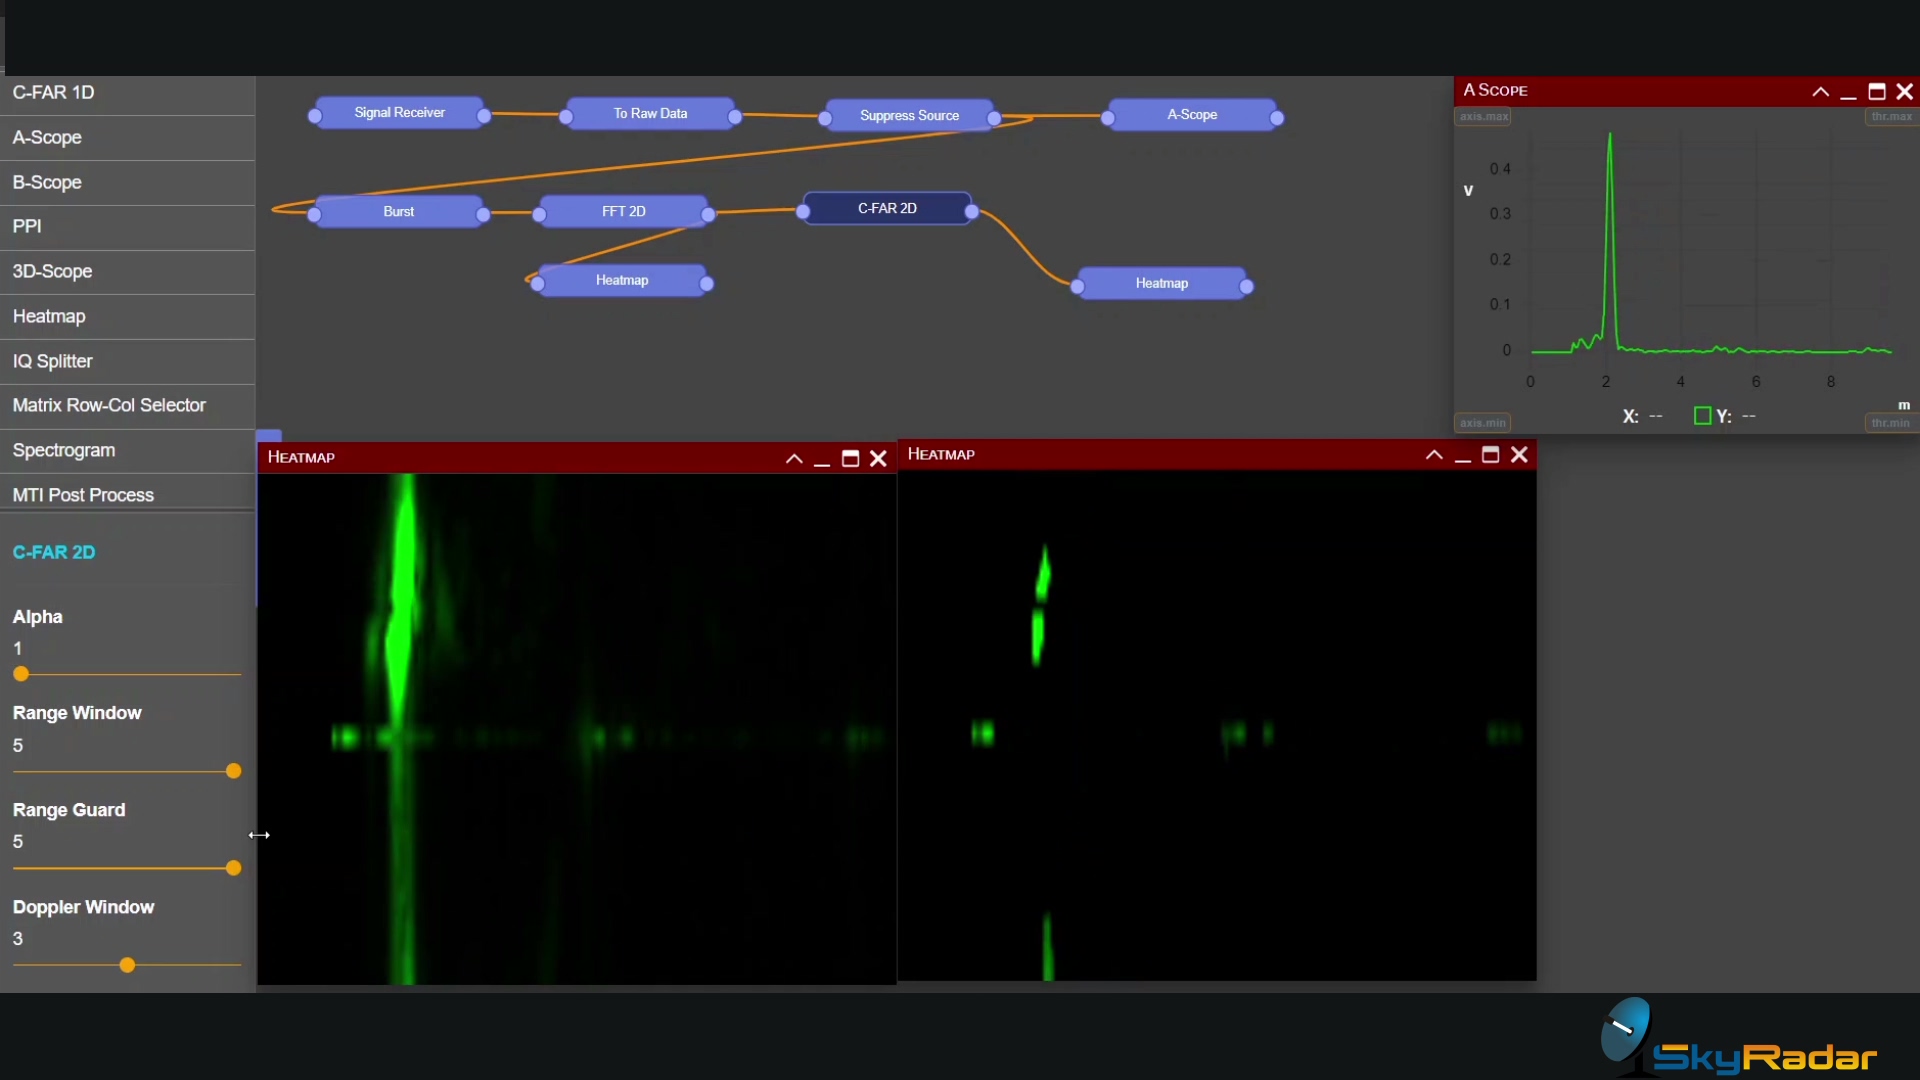Select the C-FAR 2D node
The height and width of the screenshot is (1080, 1920).
pos(887,208)
